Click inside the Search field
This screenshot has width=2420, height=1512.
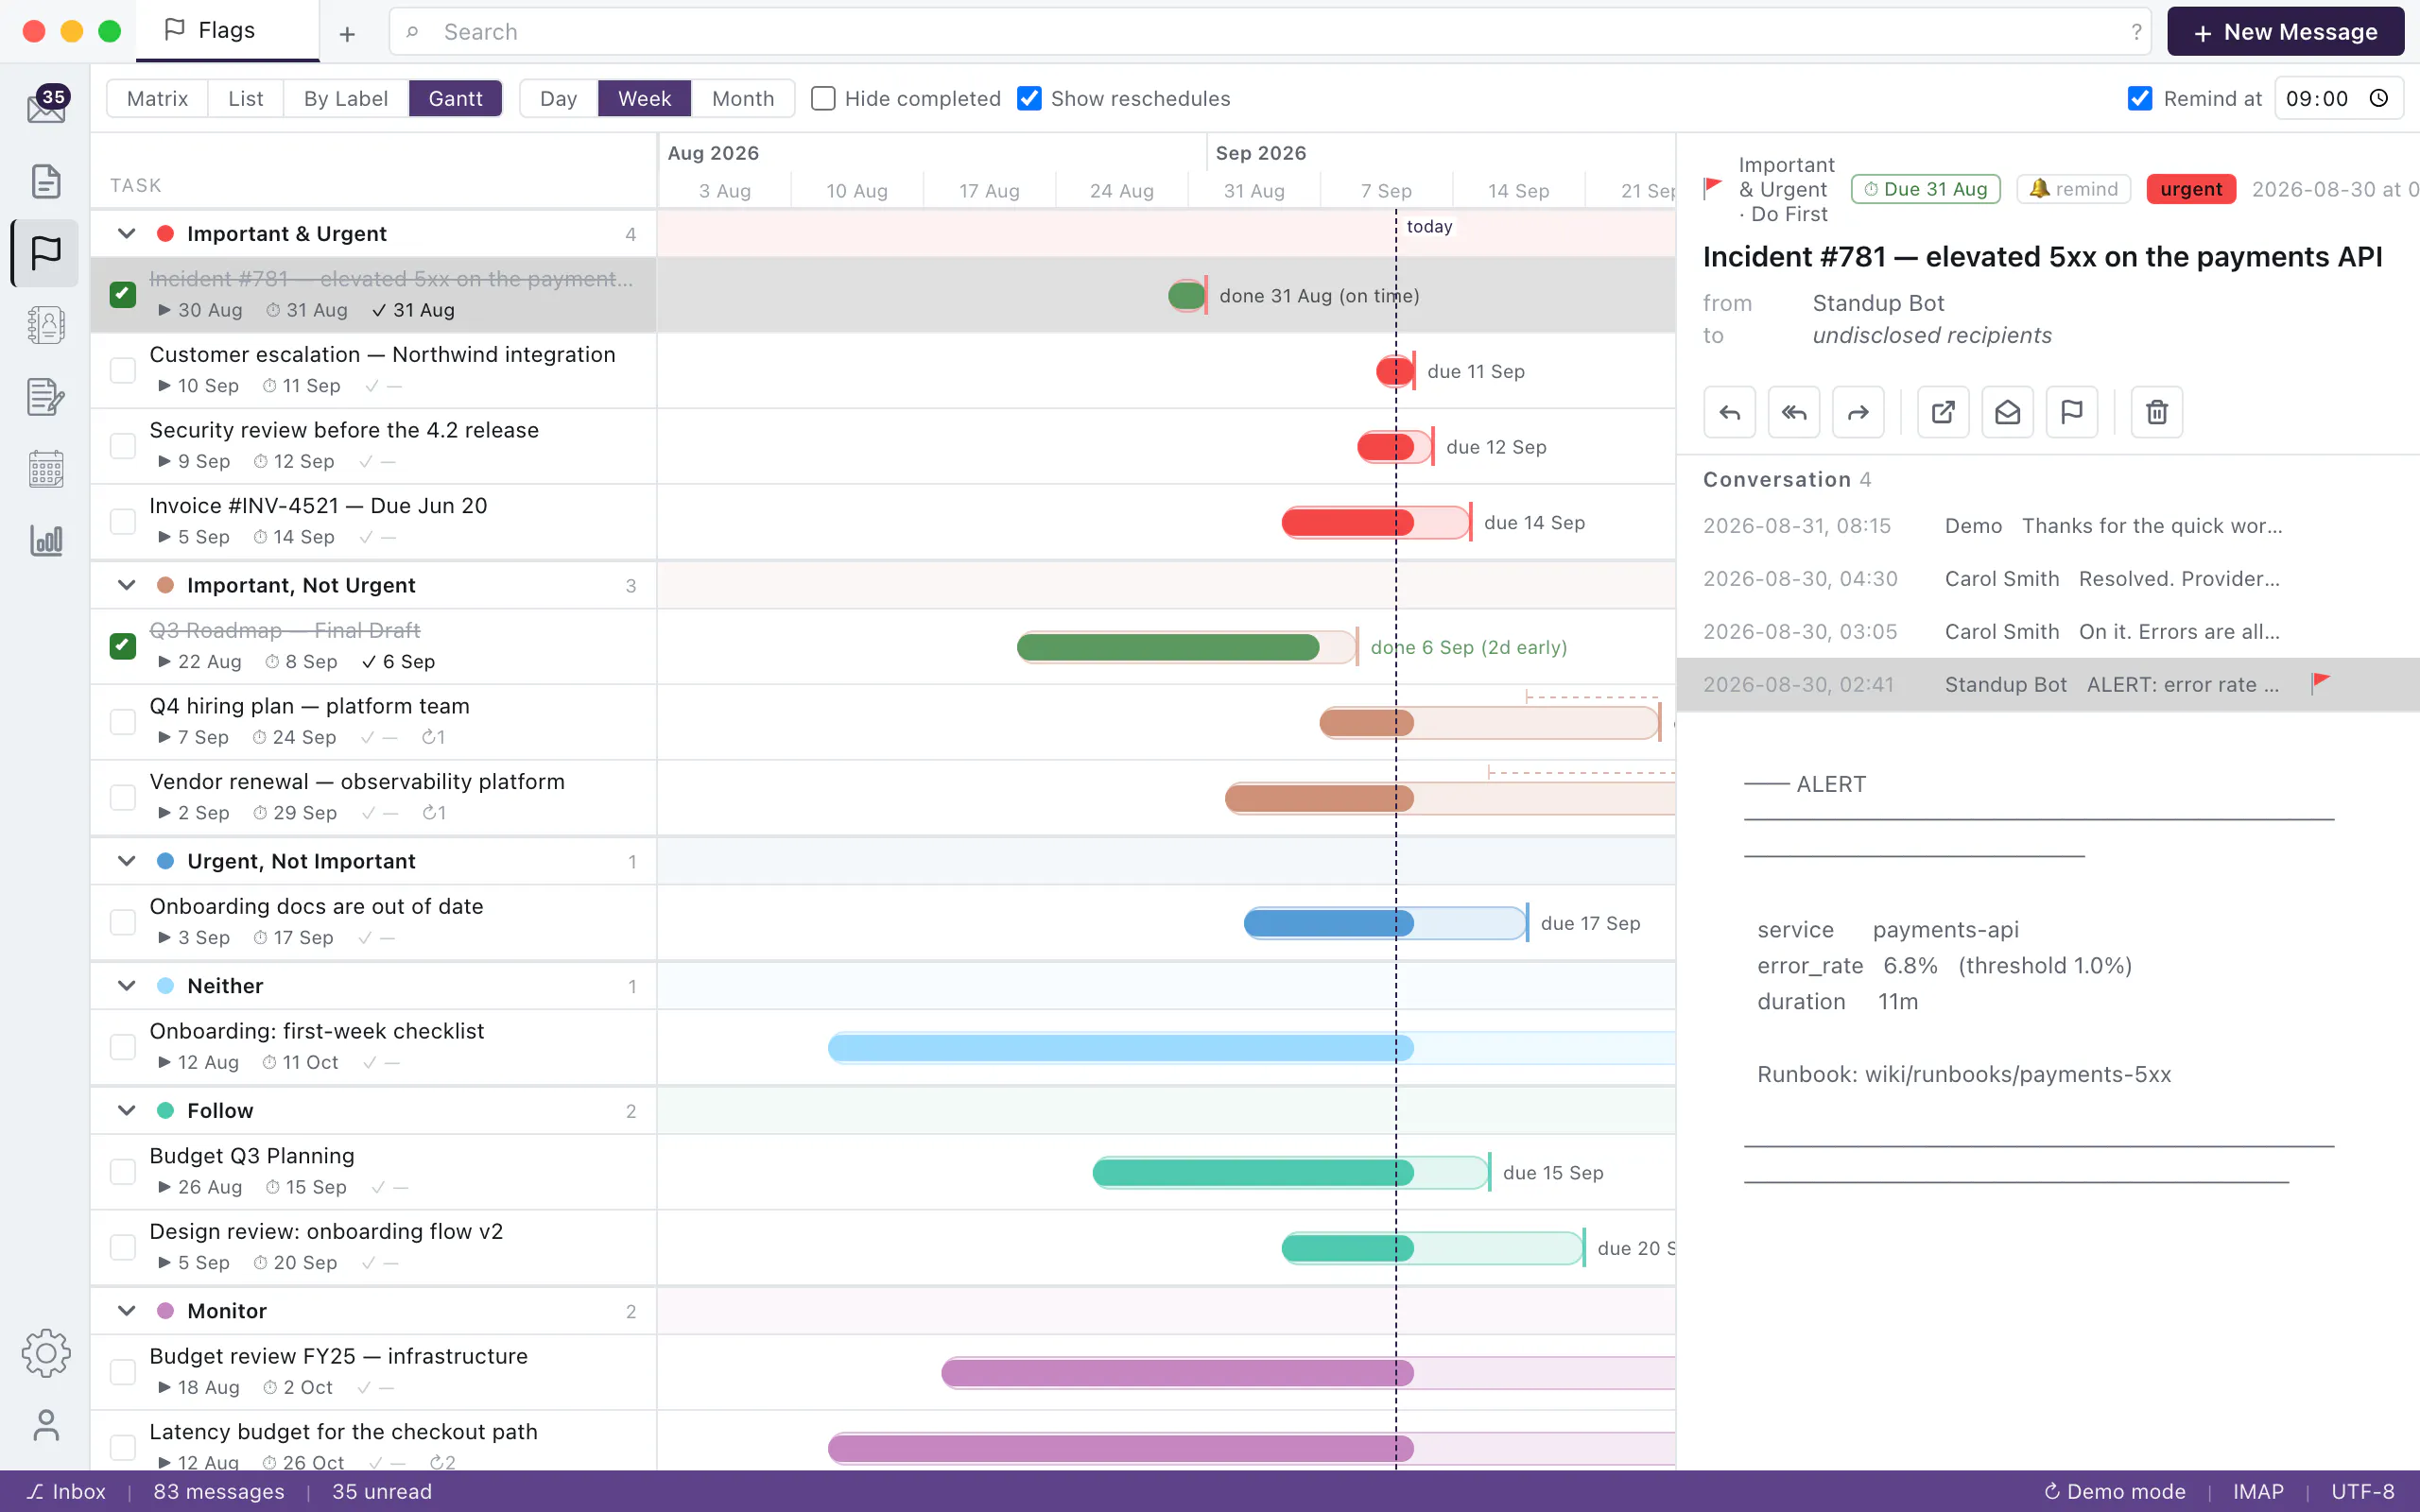coord(1270,32)
